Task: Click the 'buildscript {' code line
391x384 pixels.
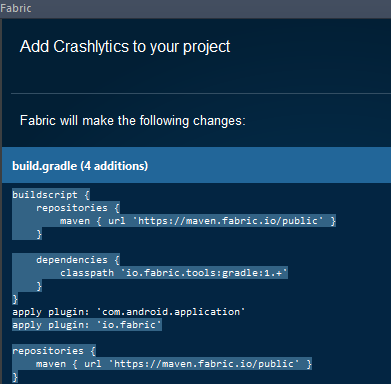Action: pos(51,195)
